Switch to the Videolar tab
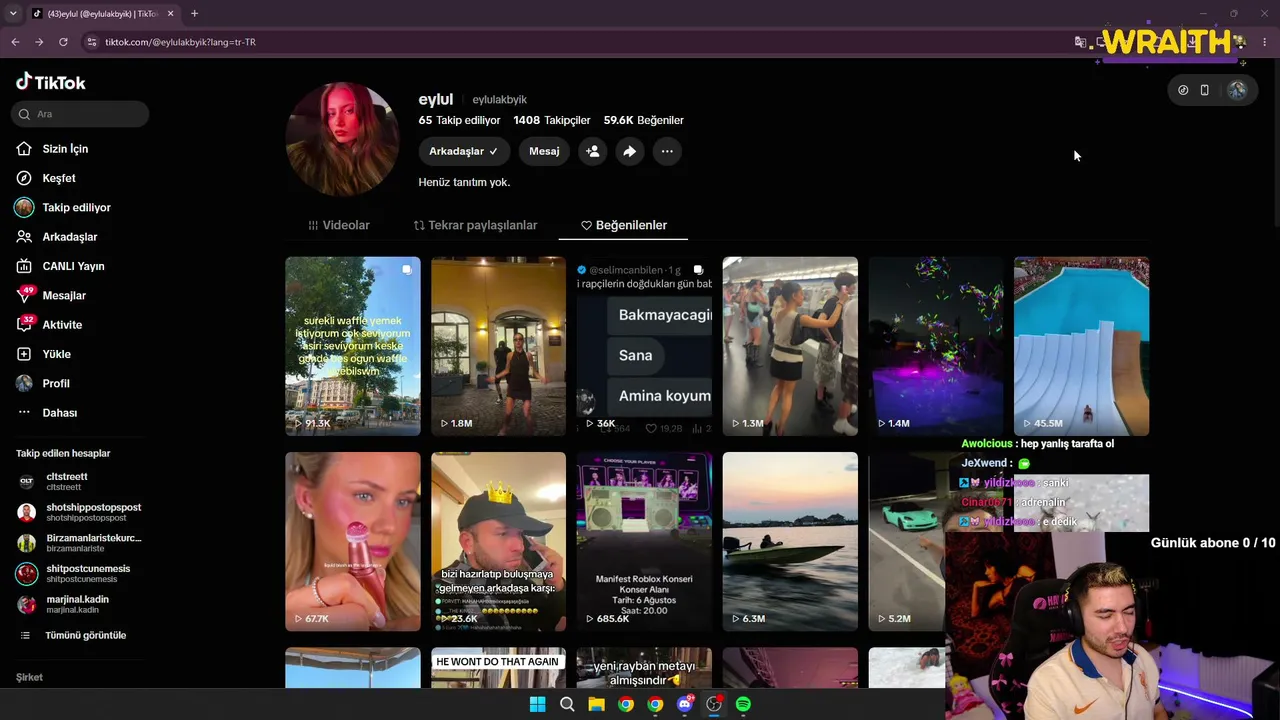This screenshot has height=720, width=1280. (339, 225)
